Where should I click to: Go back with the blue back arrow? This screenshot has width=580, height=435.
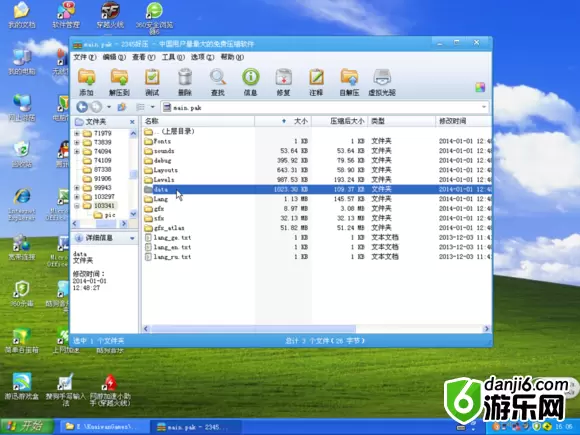pyautogui.click(x=82, y=107)
